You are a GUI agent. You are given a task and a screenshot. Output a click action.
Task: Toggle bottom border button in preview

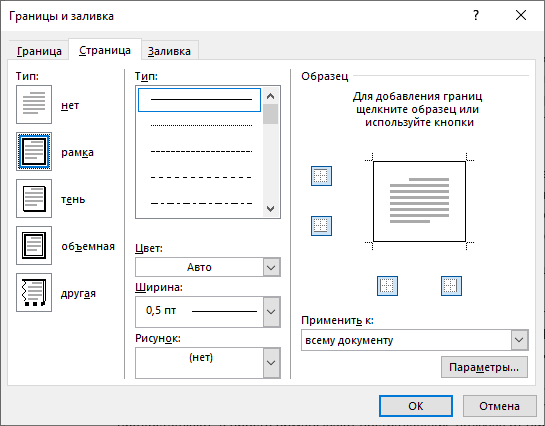coord(321,226)
